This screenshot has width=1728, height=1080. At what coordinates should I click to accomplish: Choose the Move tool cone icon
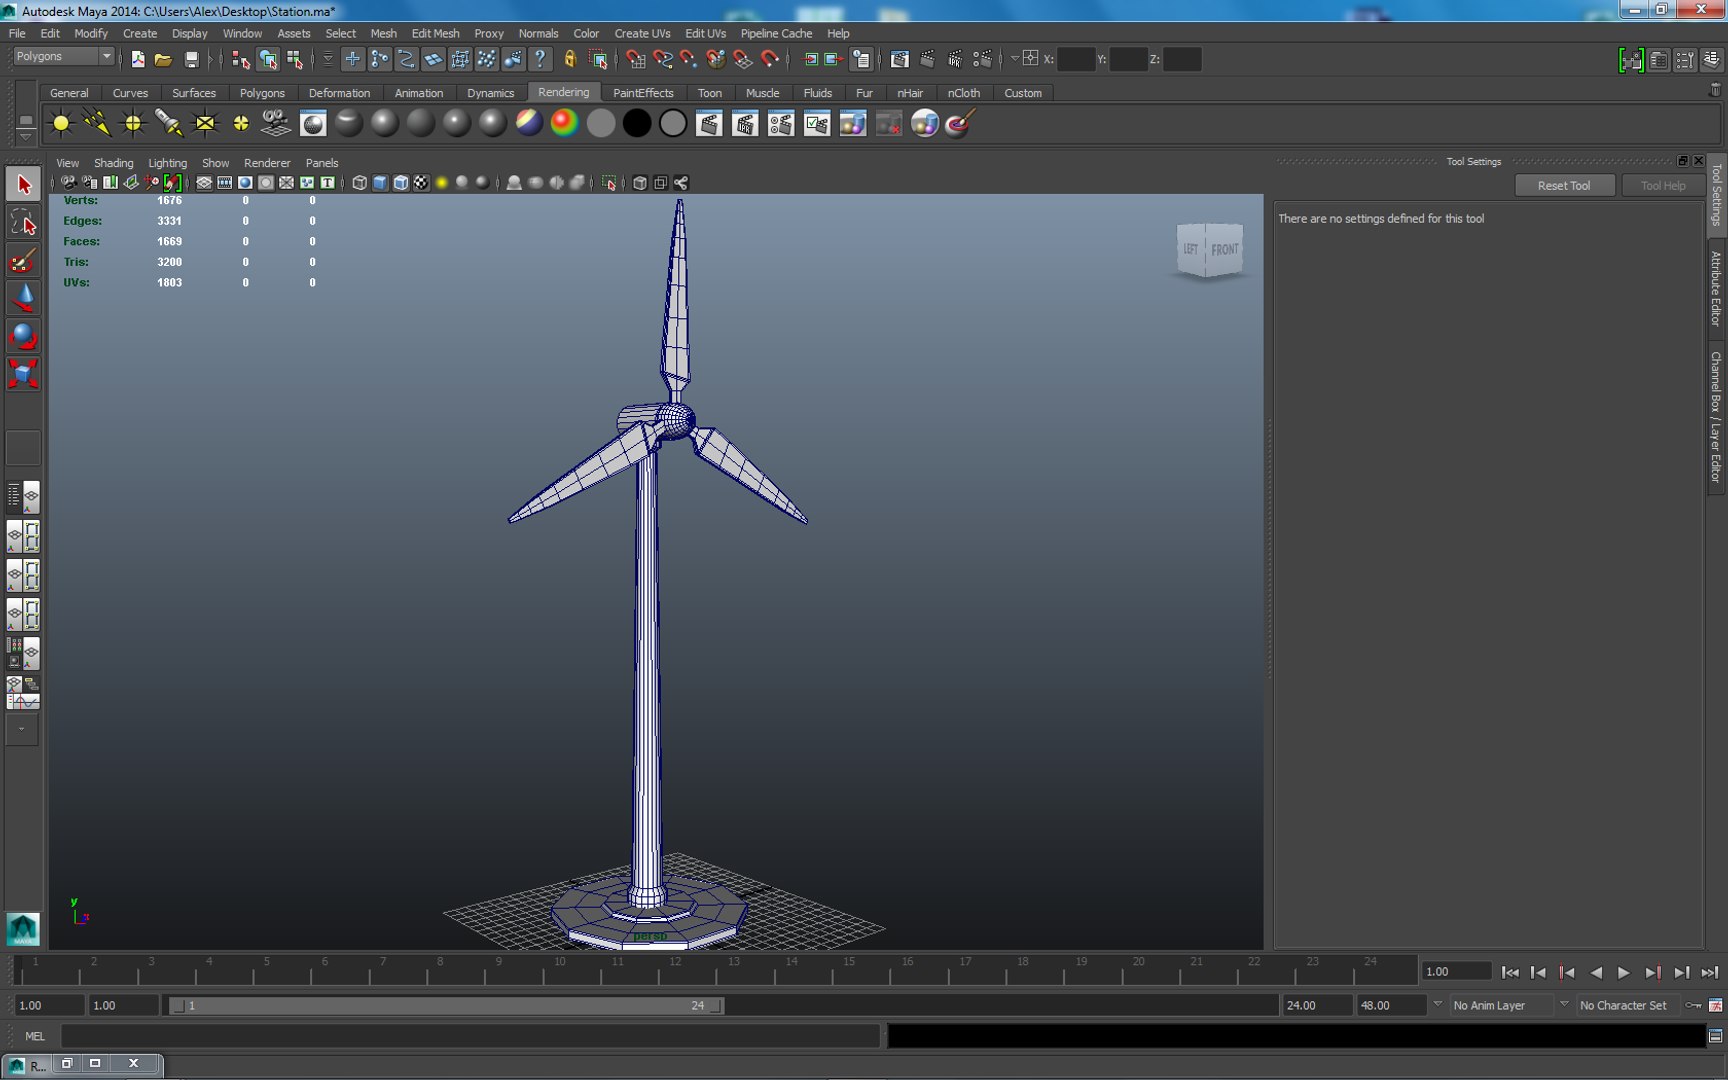coord(23,298)
